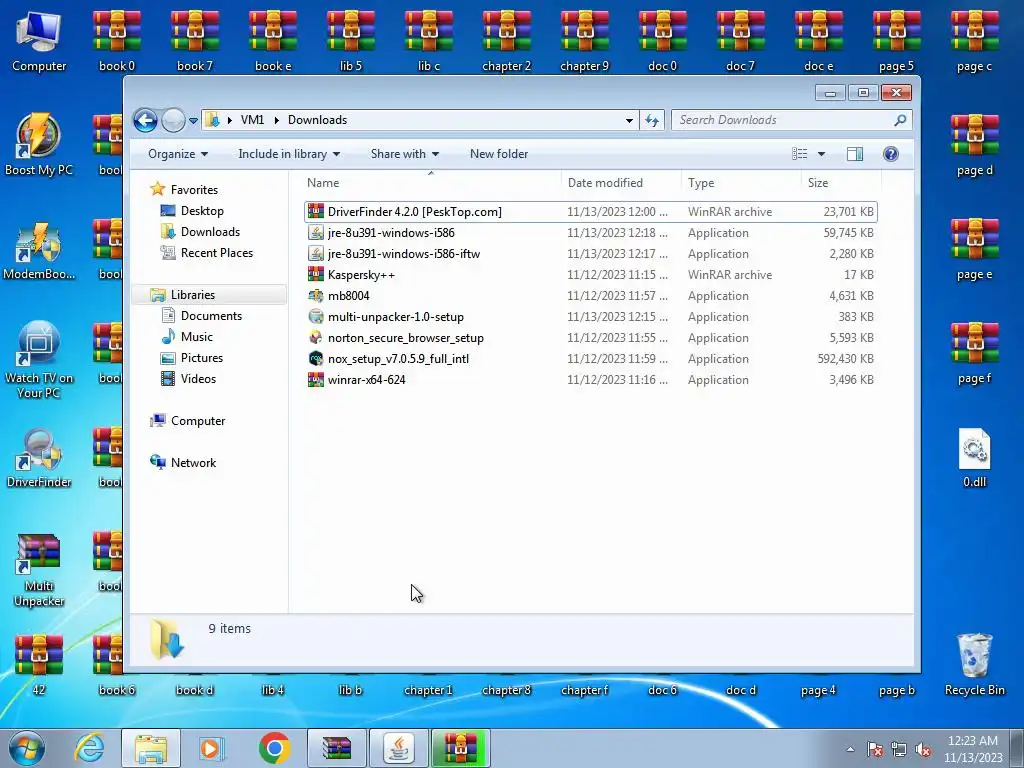This screenshot has height=768, width=1024.
Task: Open the Include in library dropdown
Action: (289, 154)
